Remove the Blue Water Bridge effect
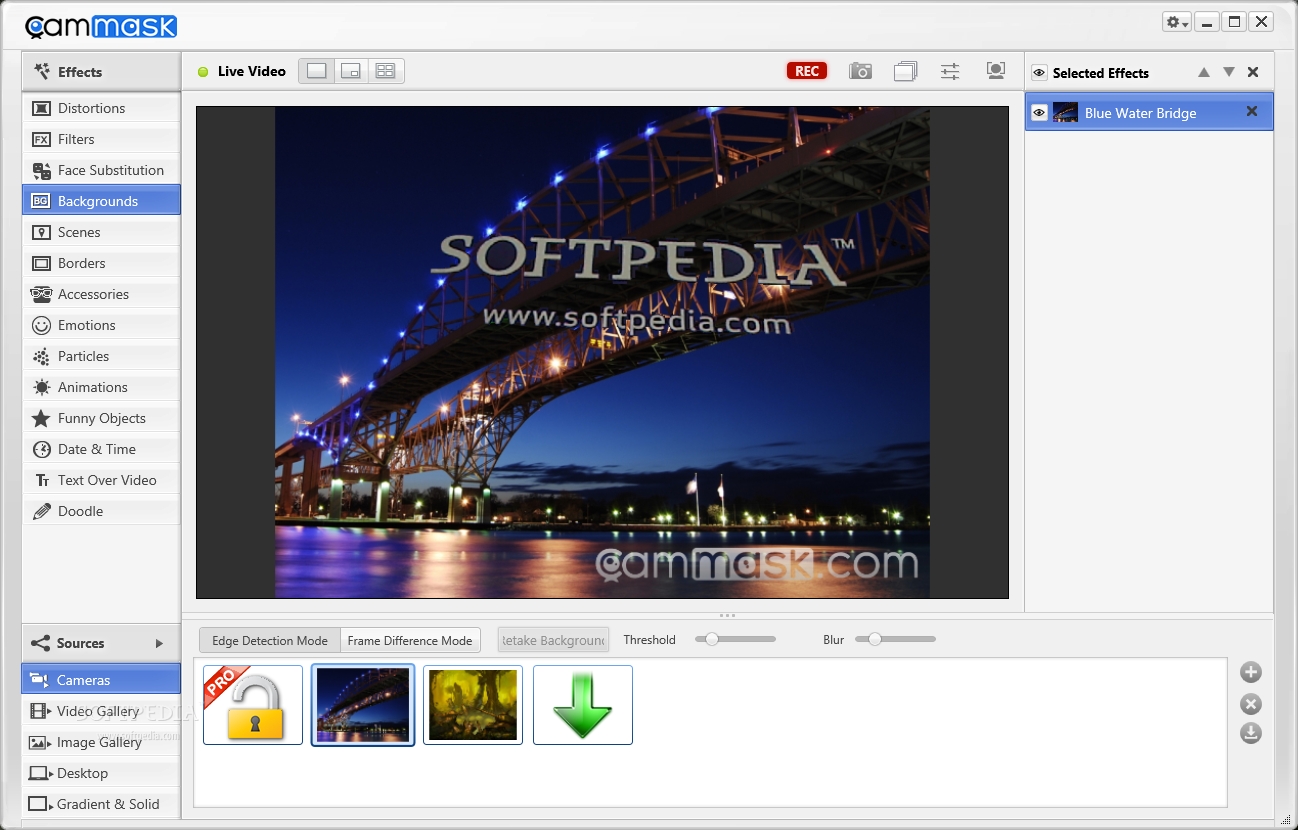This screenshot has height=830, width=1298. tap(1251, 112)
